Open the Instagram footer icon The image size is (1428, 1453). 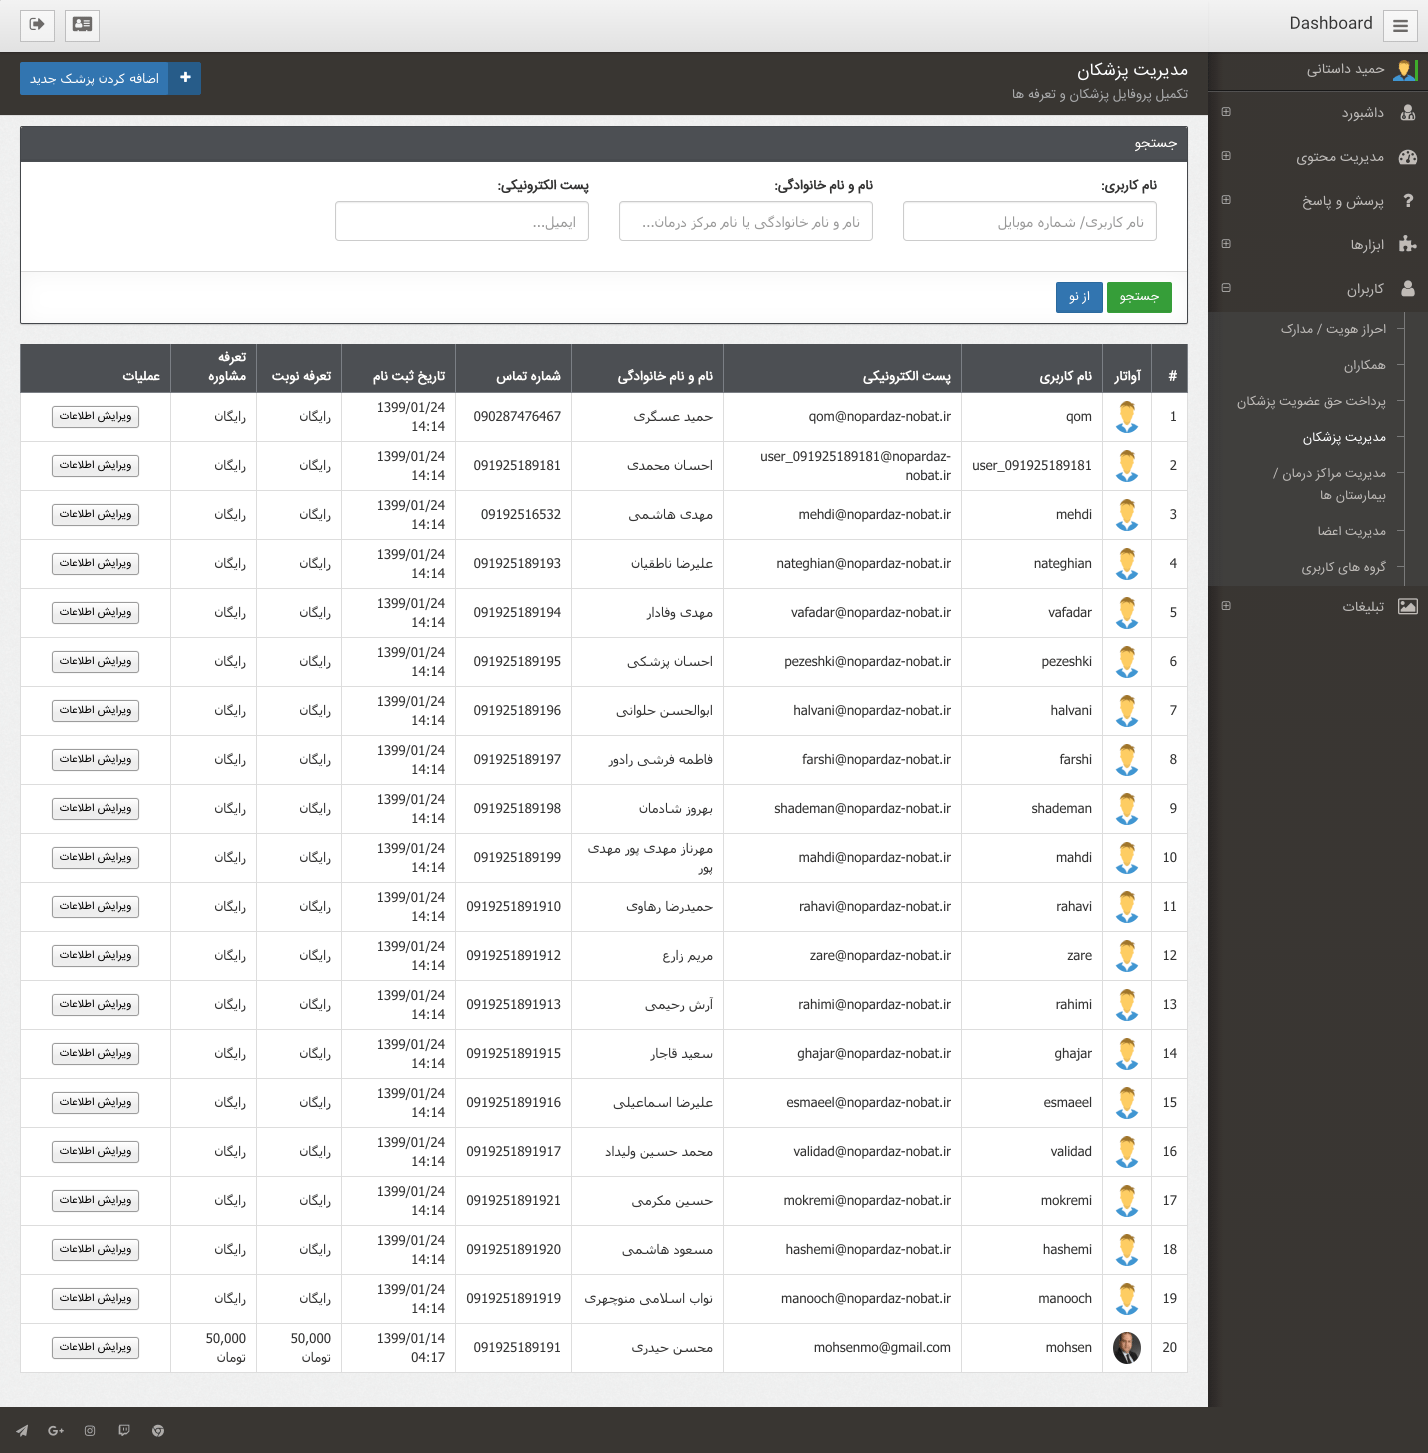90,1431
